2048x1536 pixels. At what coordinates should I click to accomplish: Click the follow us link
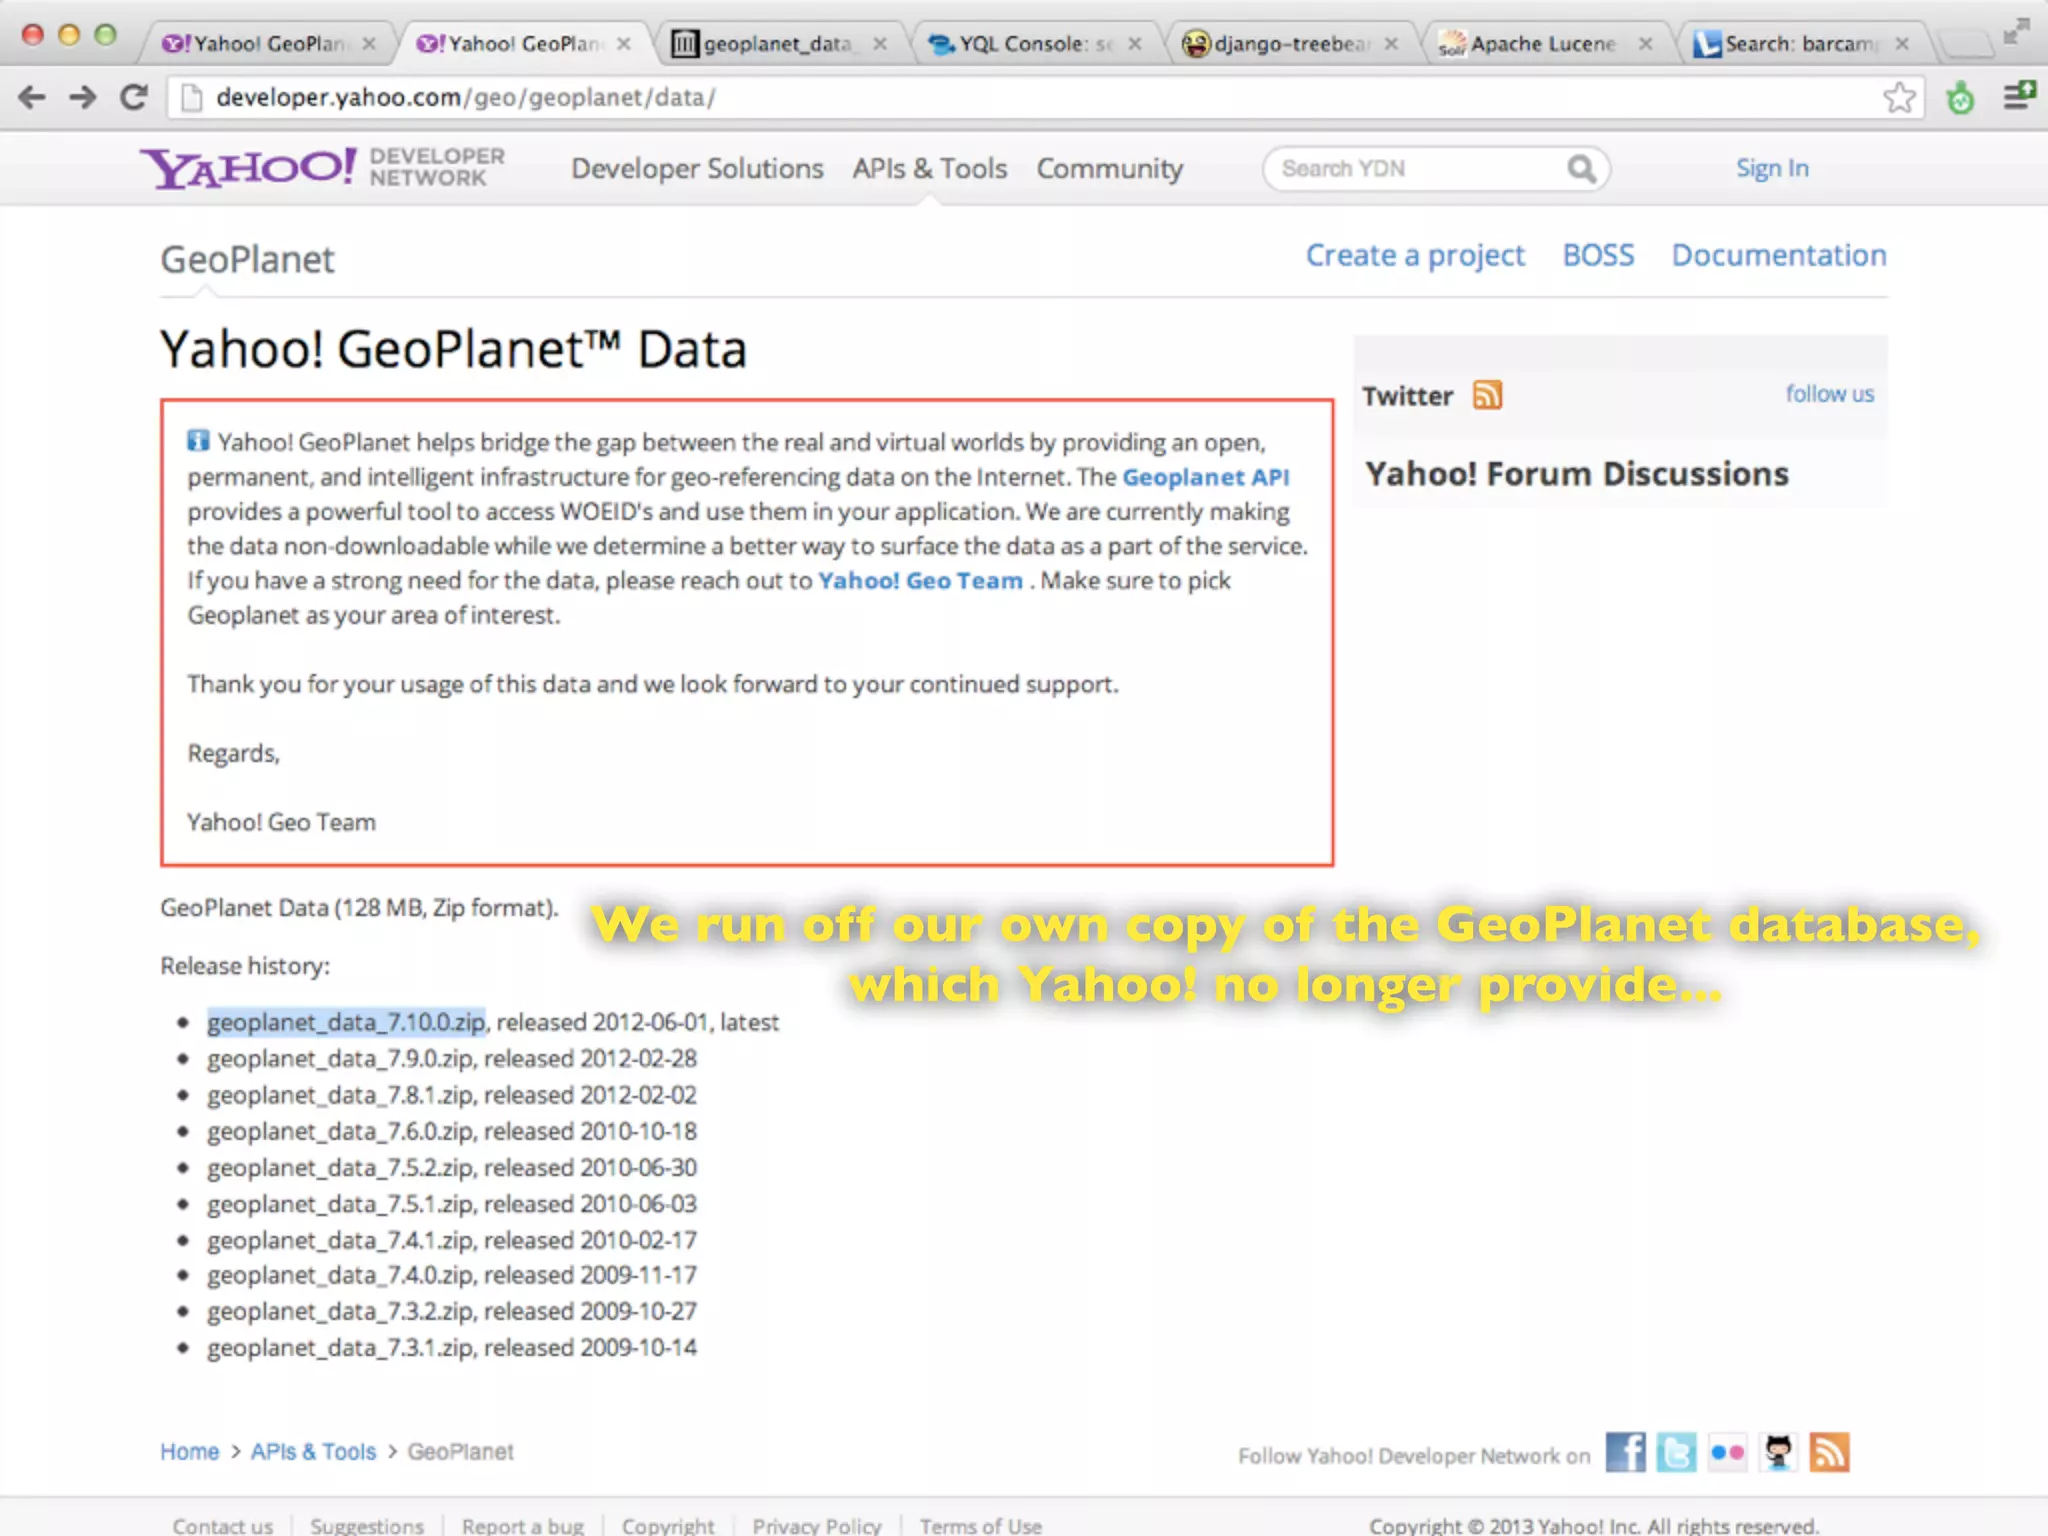(1830, 394)
